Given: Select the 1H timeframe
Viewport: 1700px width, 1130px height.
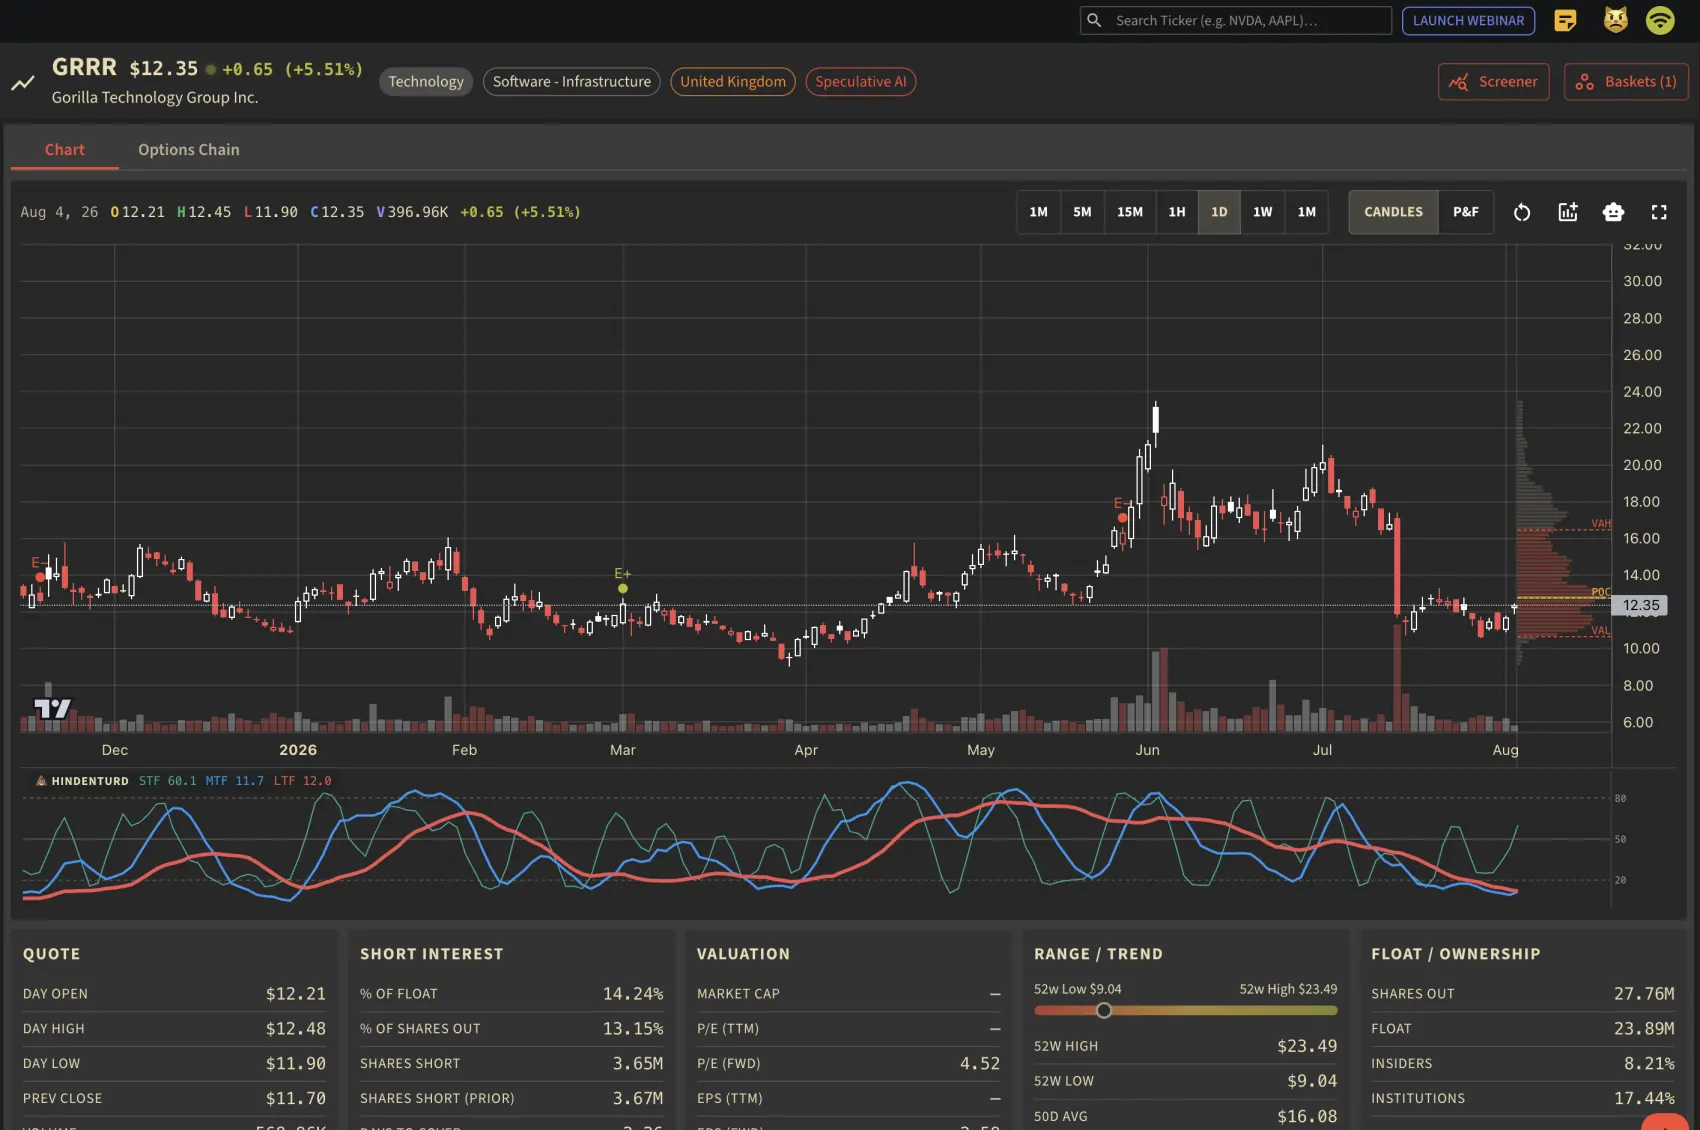Looking at the screenshot, I should (1176, 212).
